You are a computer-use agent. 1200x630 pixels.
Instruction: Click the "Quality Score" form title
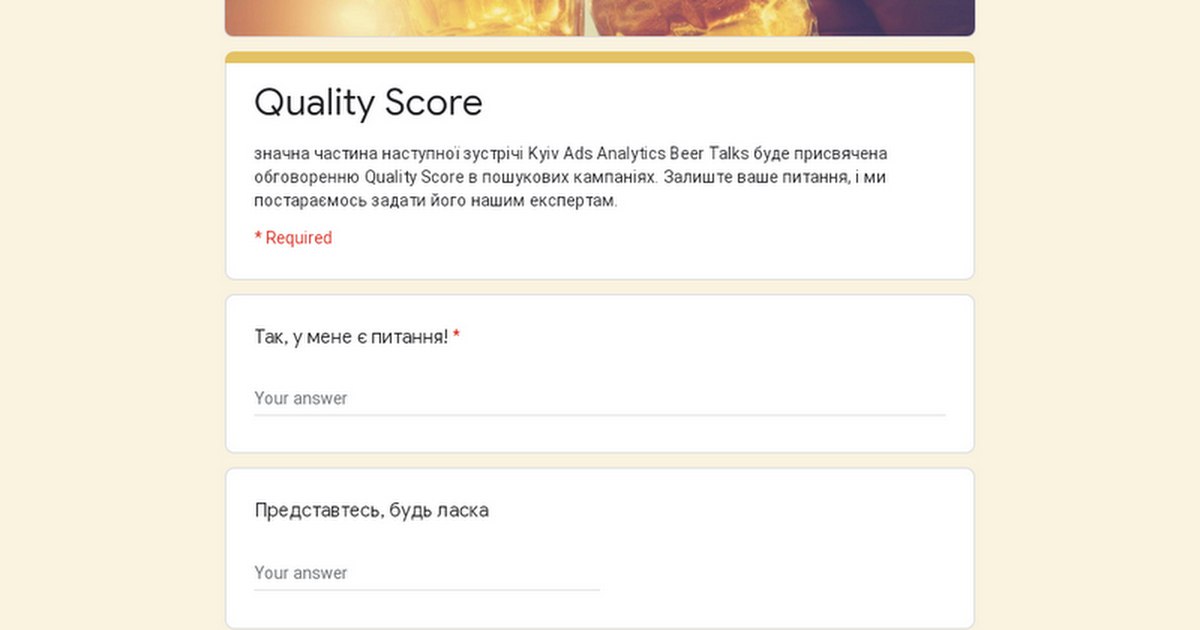(368, 102)
